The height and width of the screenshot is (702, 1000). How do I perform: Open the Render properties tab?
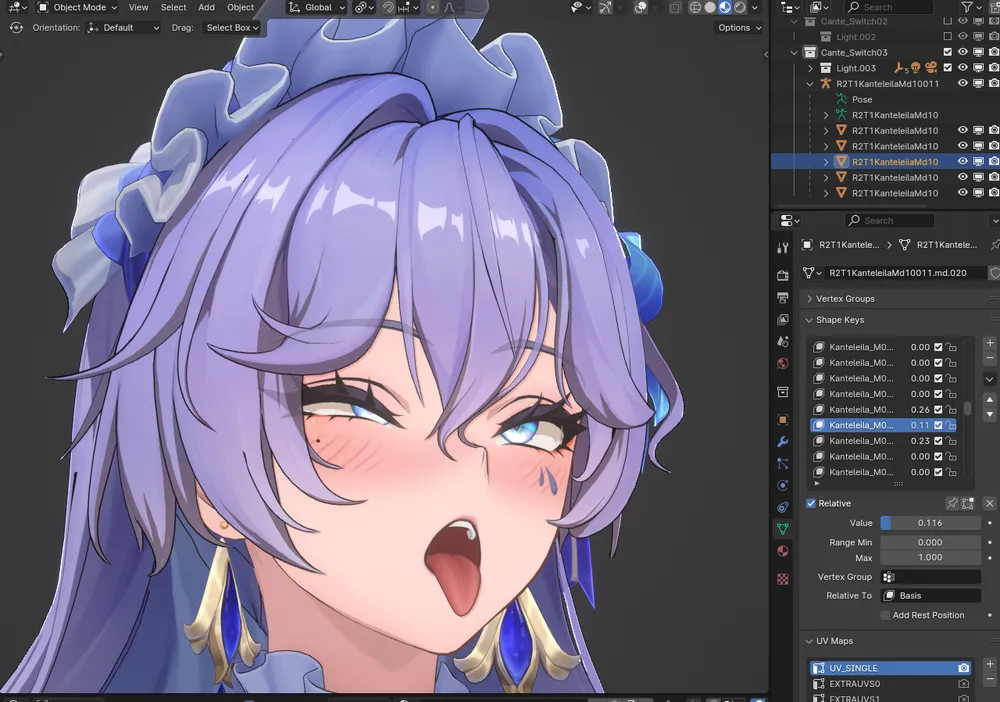783,275
